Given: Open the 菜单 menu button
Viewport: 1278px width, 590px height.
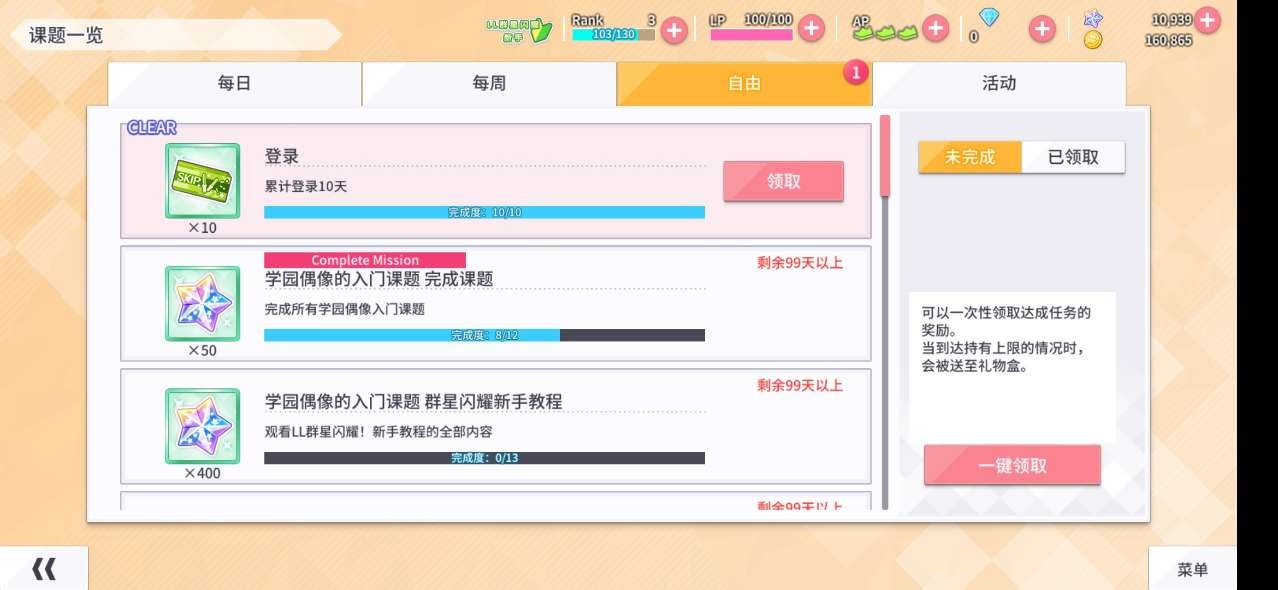Looking at the screenshot, I should [x=1192, y=569].
